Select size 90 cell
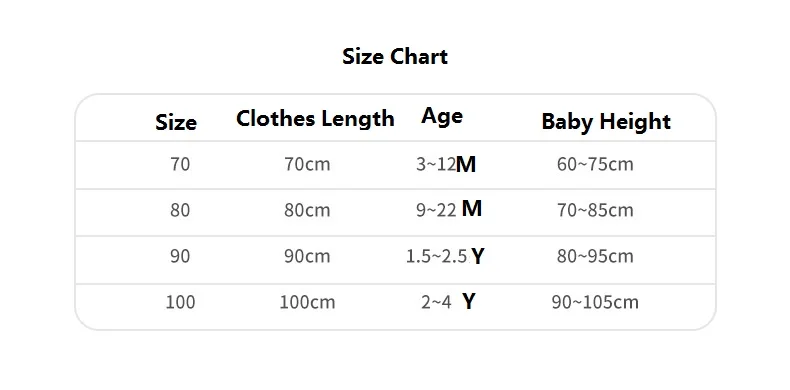This screenshot has width=790, height=390. tap(180, 256)
